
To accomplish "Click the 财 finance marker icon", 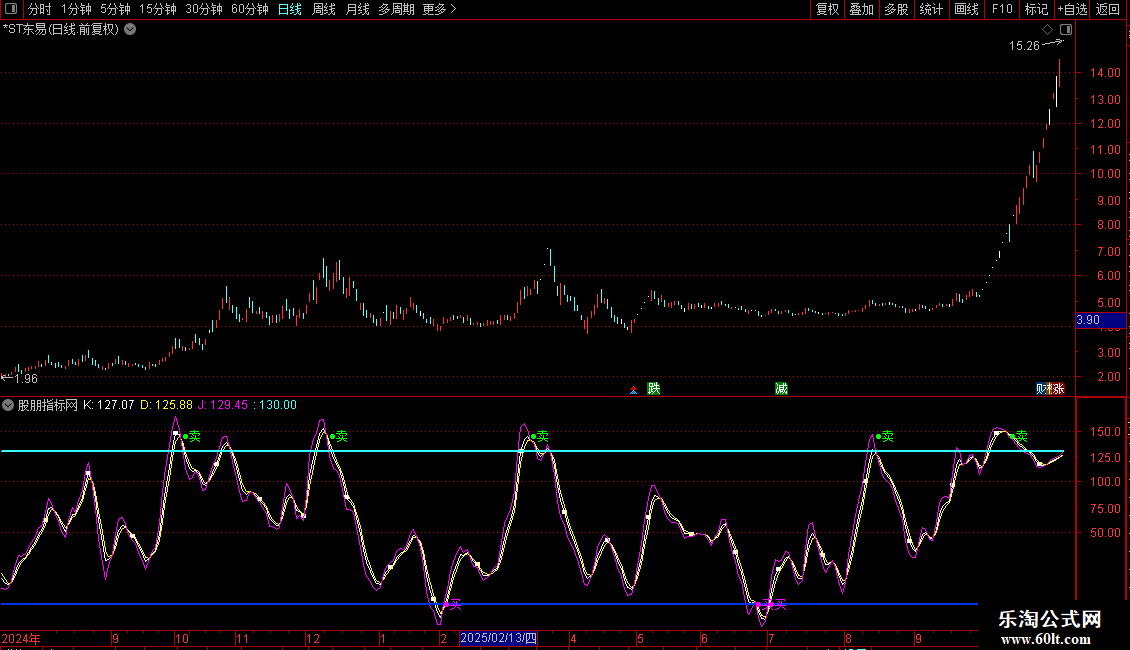I will coord(1042,388).
